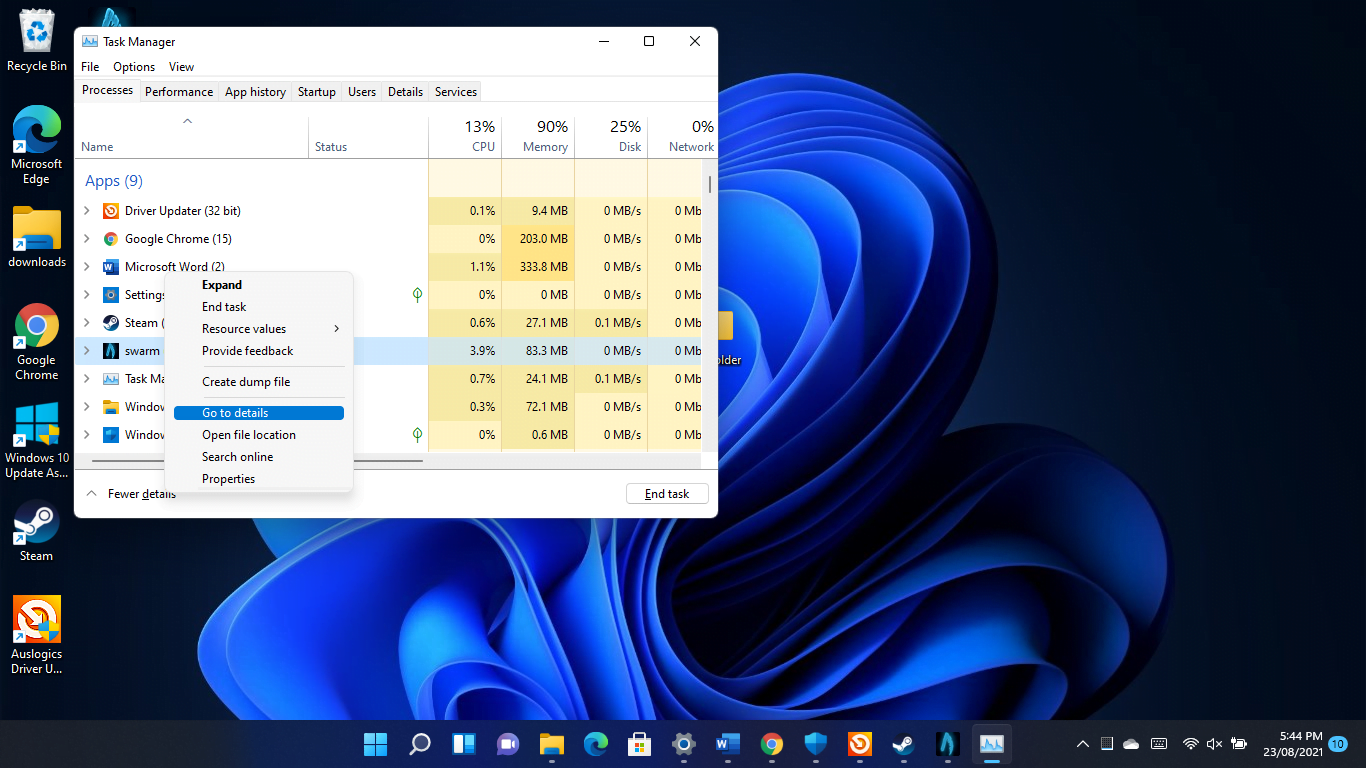Choose Open file location from the context menu
1366x768 pixels.
click(x=249, y=434)
